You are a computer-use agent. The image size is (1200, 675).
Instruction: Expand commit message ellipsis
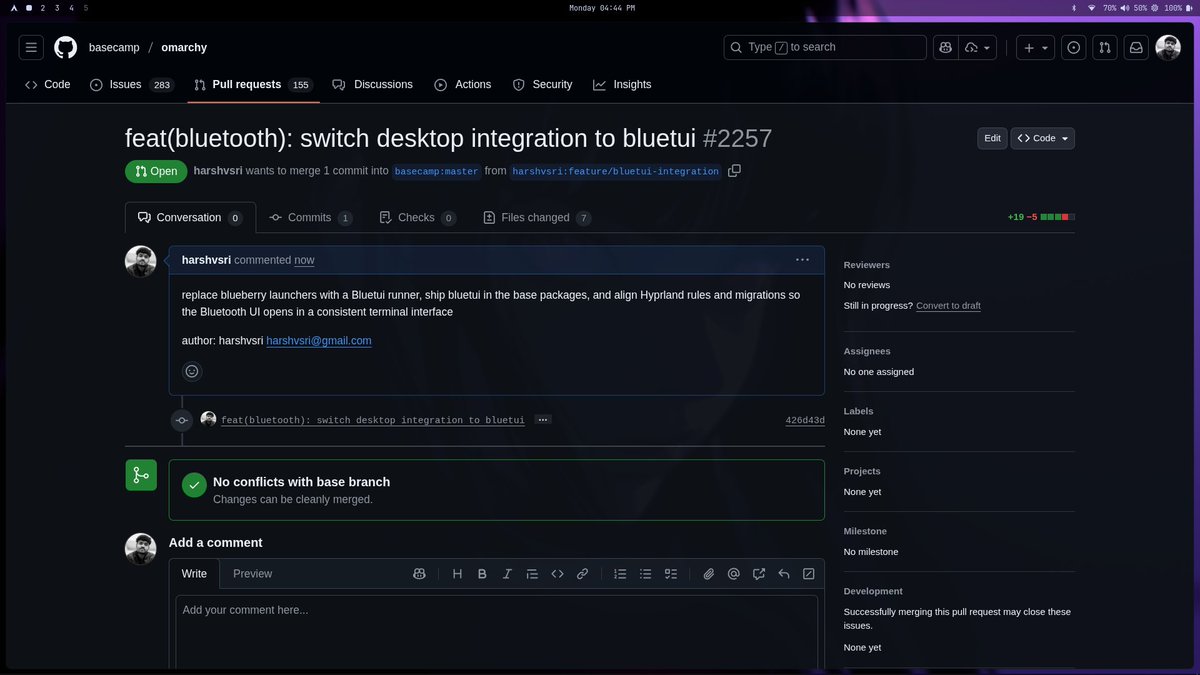pyautogui.click(x=543, y=420)
